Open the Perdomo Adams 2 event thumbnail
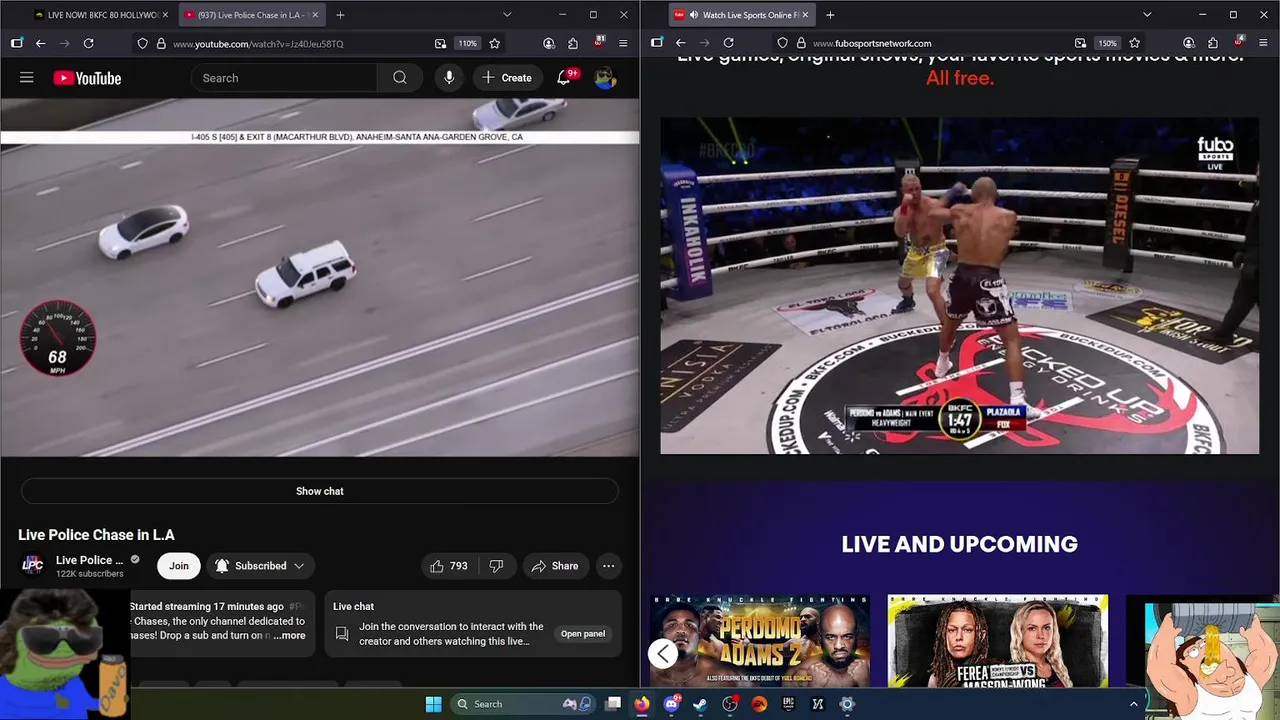This screenshot has height=720, width=1280. pyautogui.click(x=760, y=641)
